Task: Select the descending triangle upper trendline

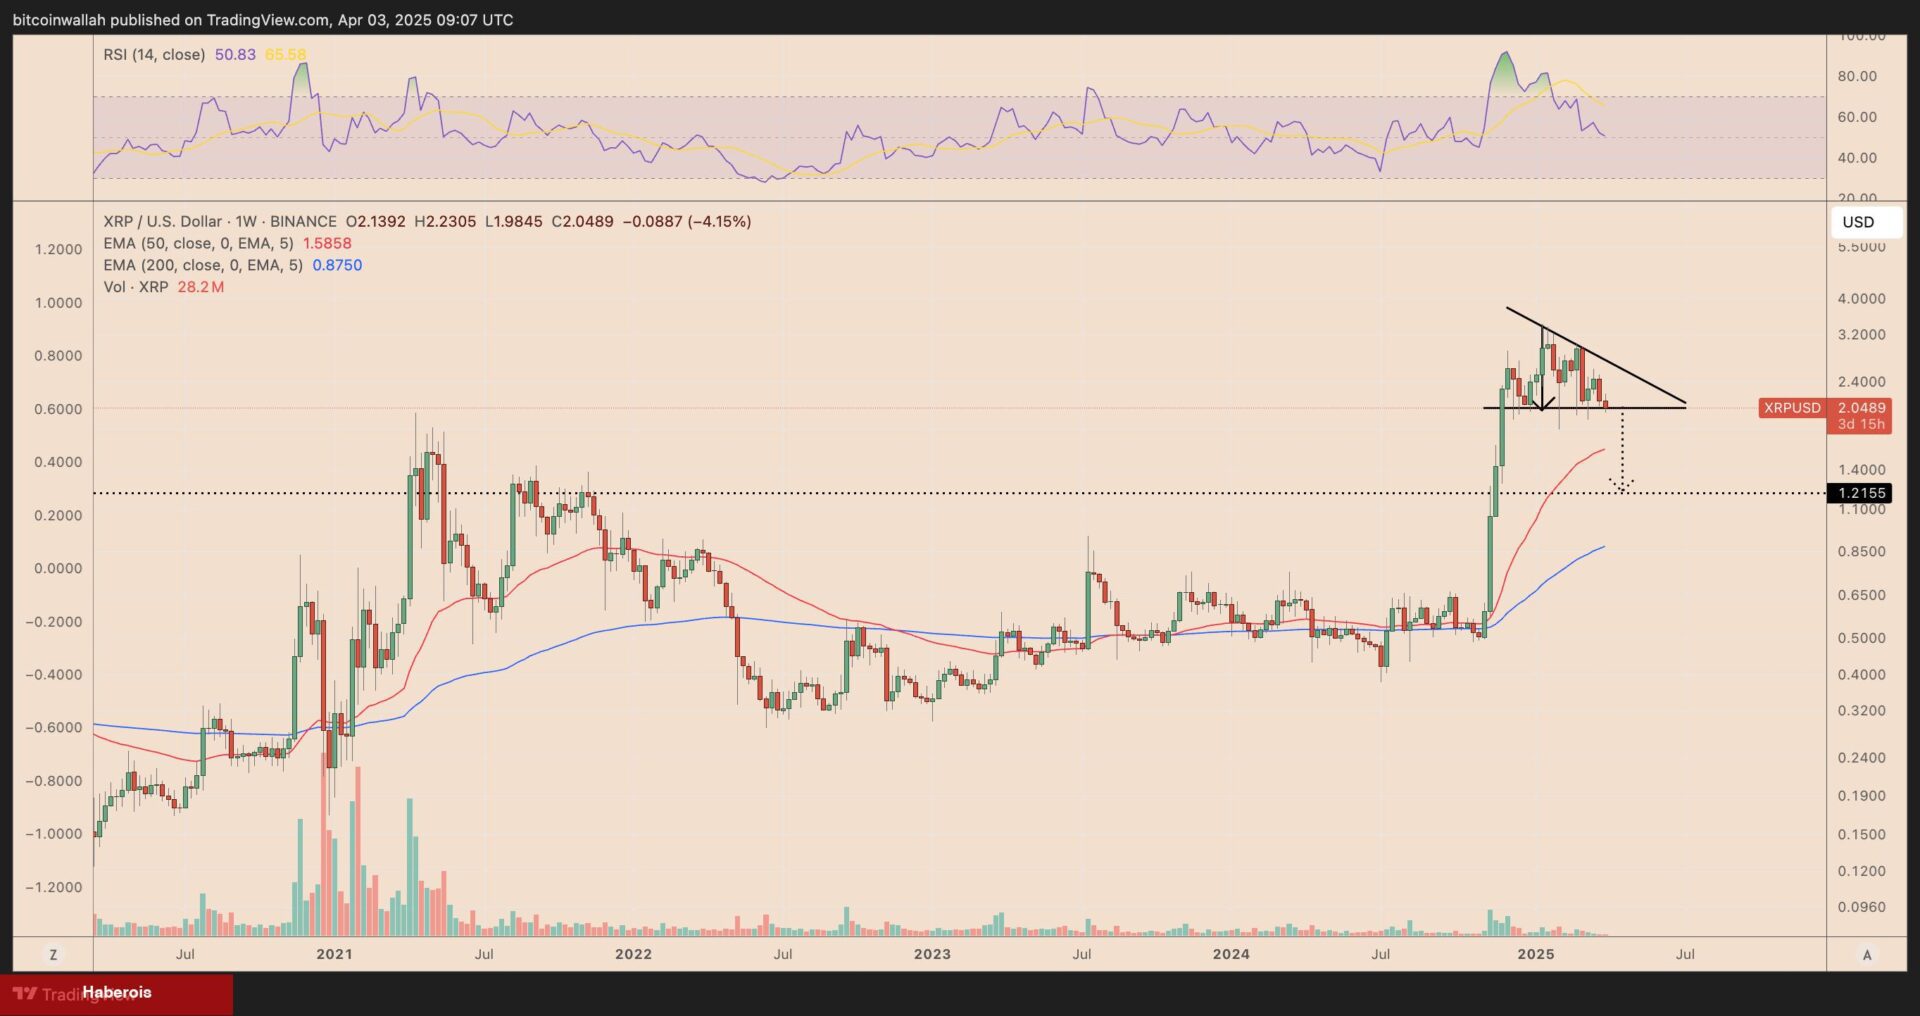Action: (x=1596, y=356)
